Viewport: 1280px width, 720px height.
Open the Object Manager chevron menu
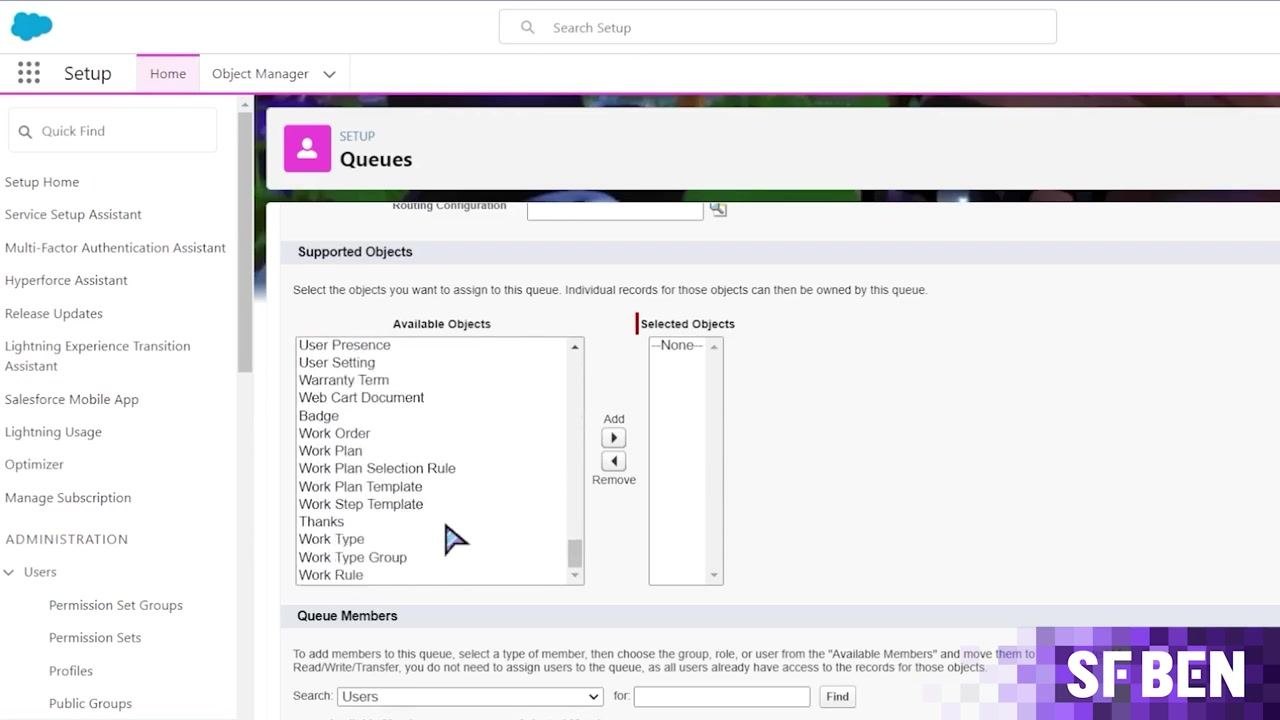(329, 74)
